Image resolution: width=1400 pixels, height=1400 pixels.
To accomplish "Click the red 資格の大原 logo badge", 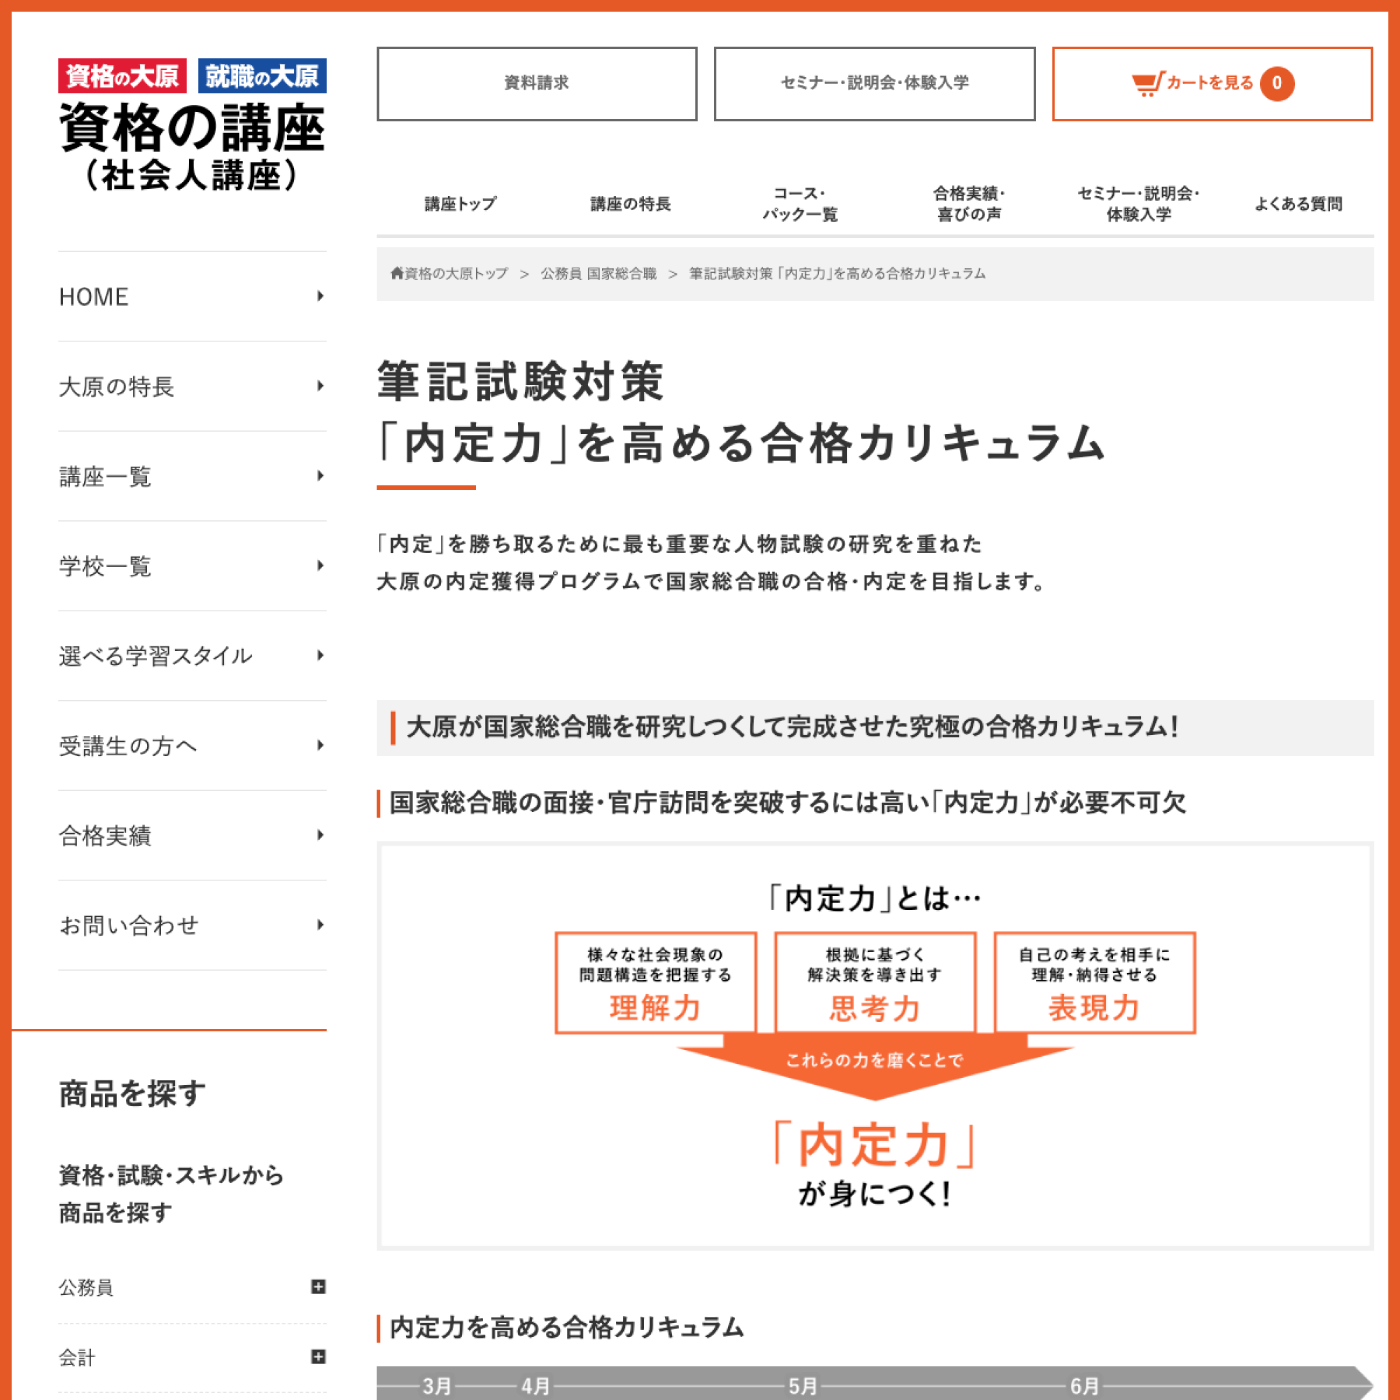I will (x=122, y=76).
